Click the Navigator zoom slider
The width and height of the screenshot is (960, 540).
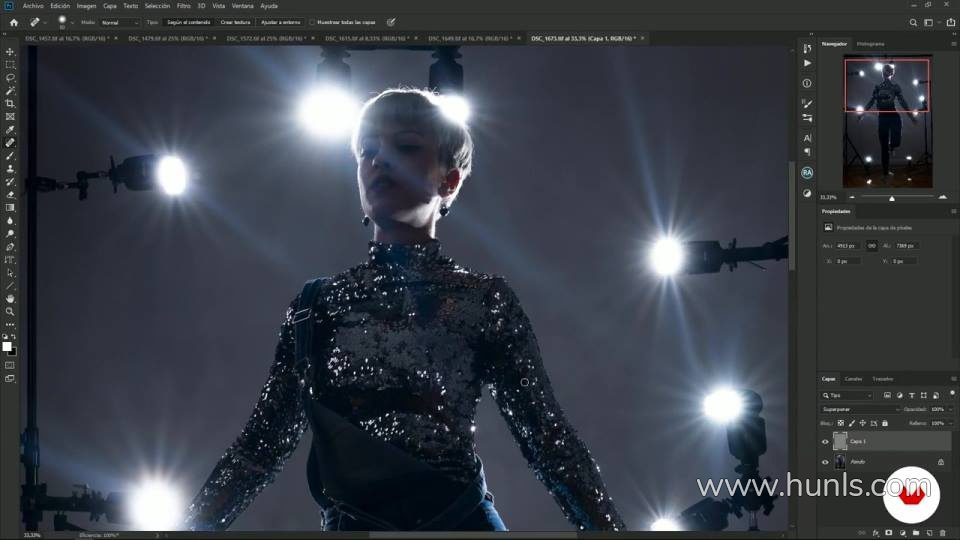click(x=892, y=197)
